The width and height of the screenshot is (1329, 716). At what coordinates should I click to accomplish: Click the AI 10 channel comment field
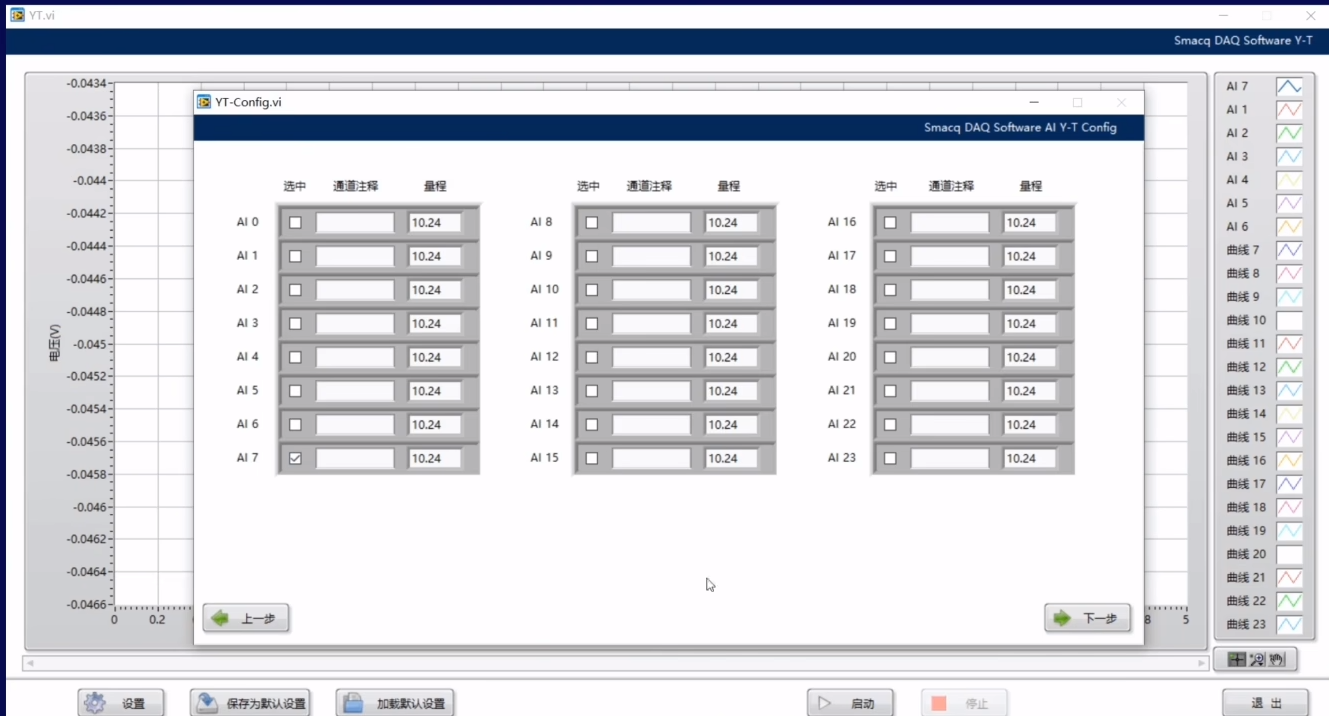click(x=652, y=290)
